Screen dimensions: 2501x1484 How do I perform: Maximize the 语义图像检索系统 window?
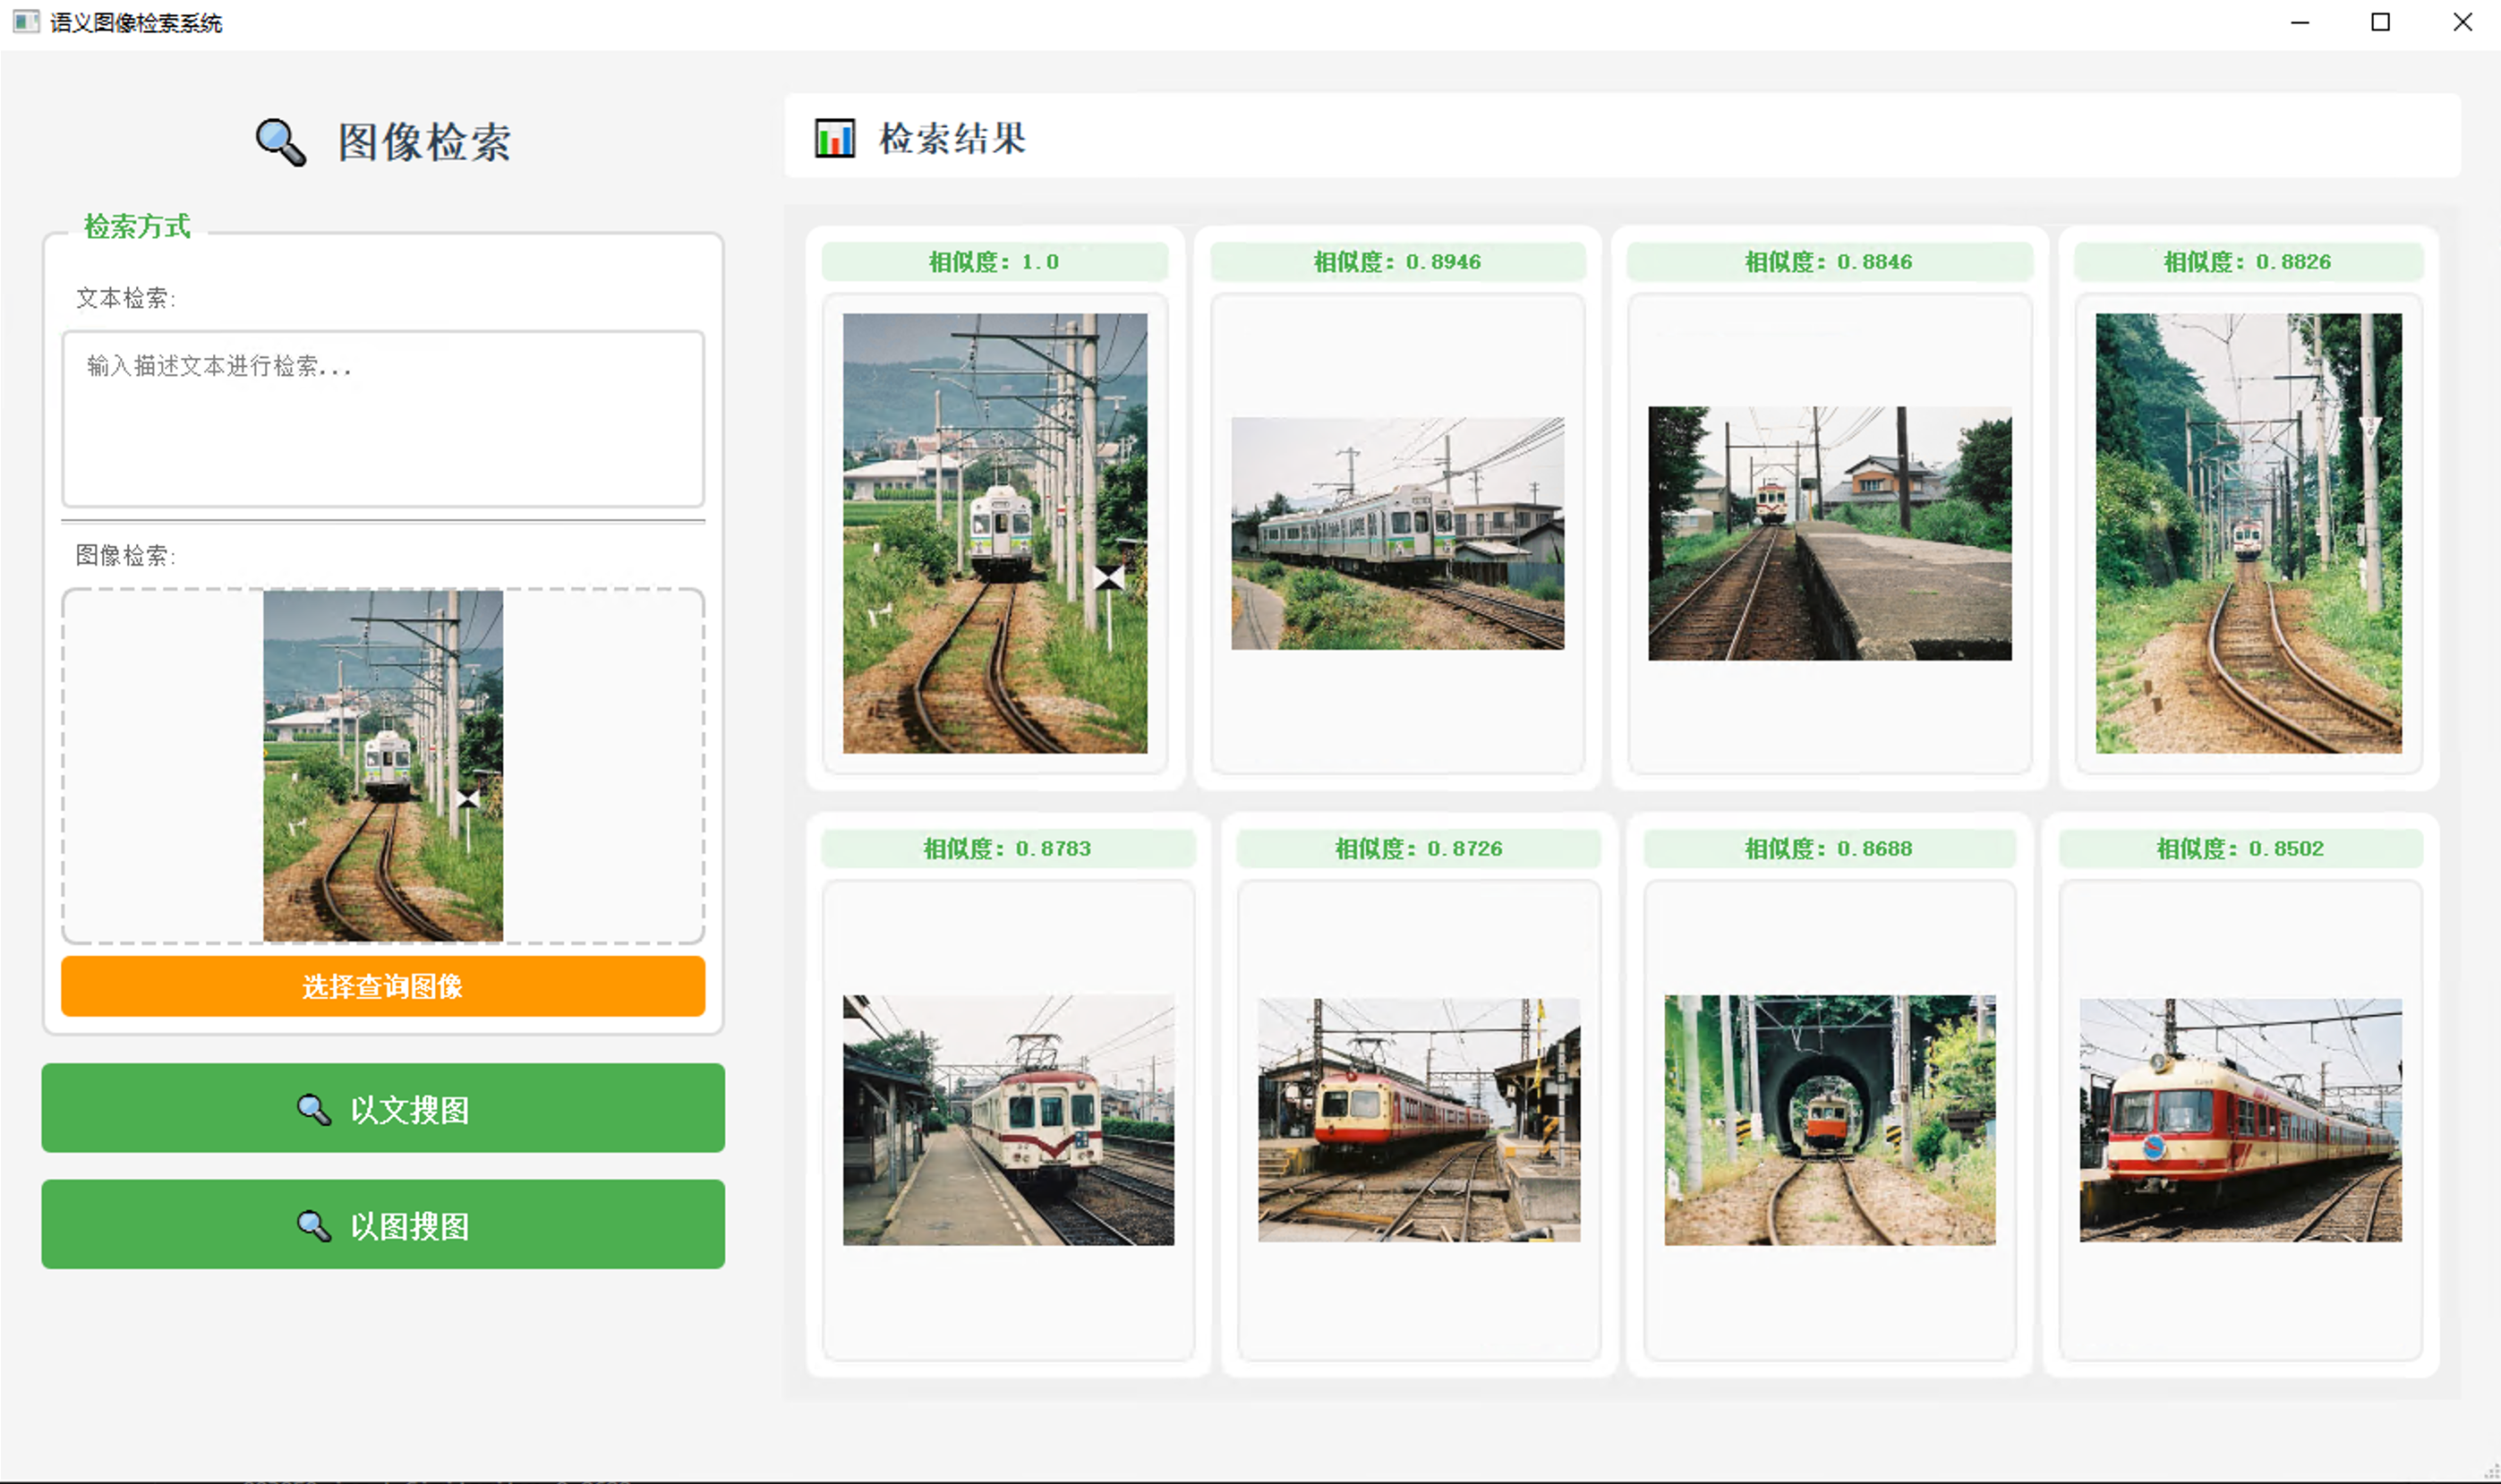pos(2380,22)
